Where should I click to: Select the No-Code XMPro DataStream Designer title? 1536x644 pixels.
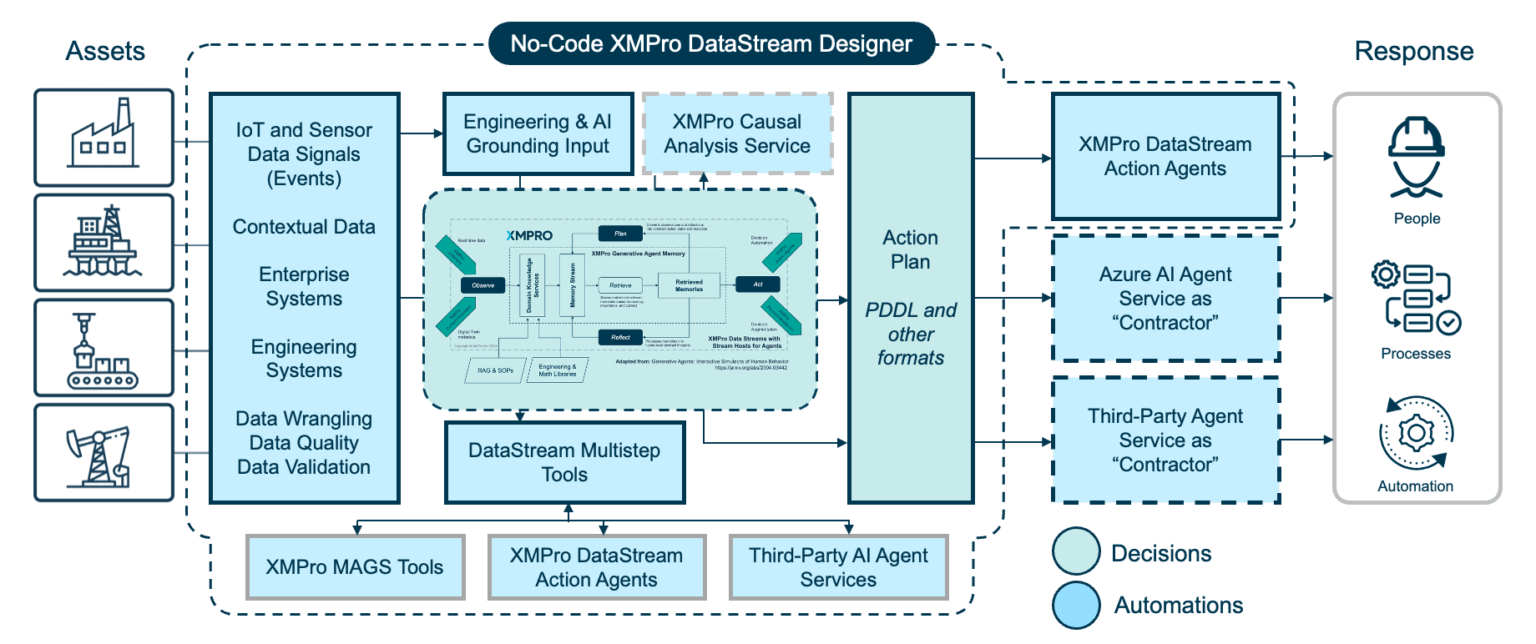point(711,44)
